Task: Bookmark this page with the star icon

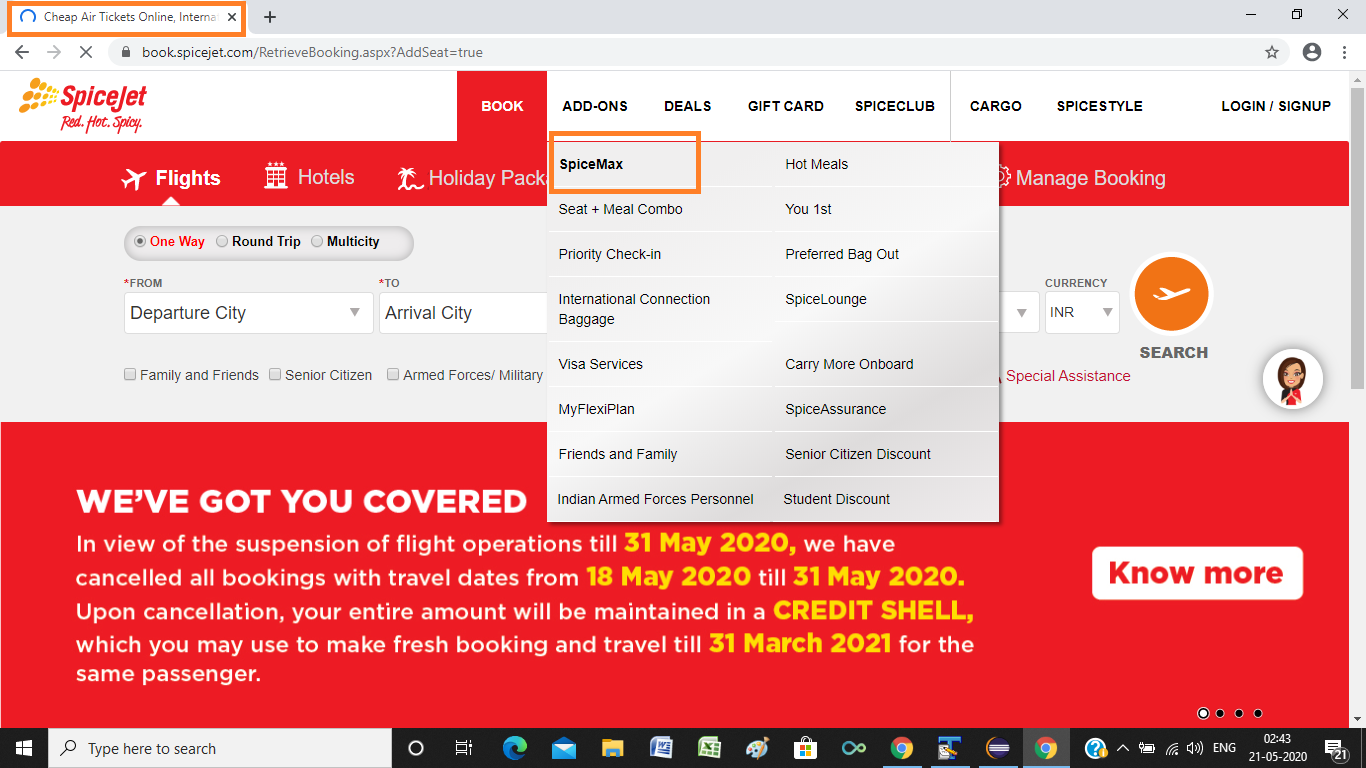Action: [1272, 52]
